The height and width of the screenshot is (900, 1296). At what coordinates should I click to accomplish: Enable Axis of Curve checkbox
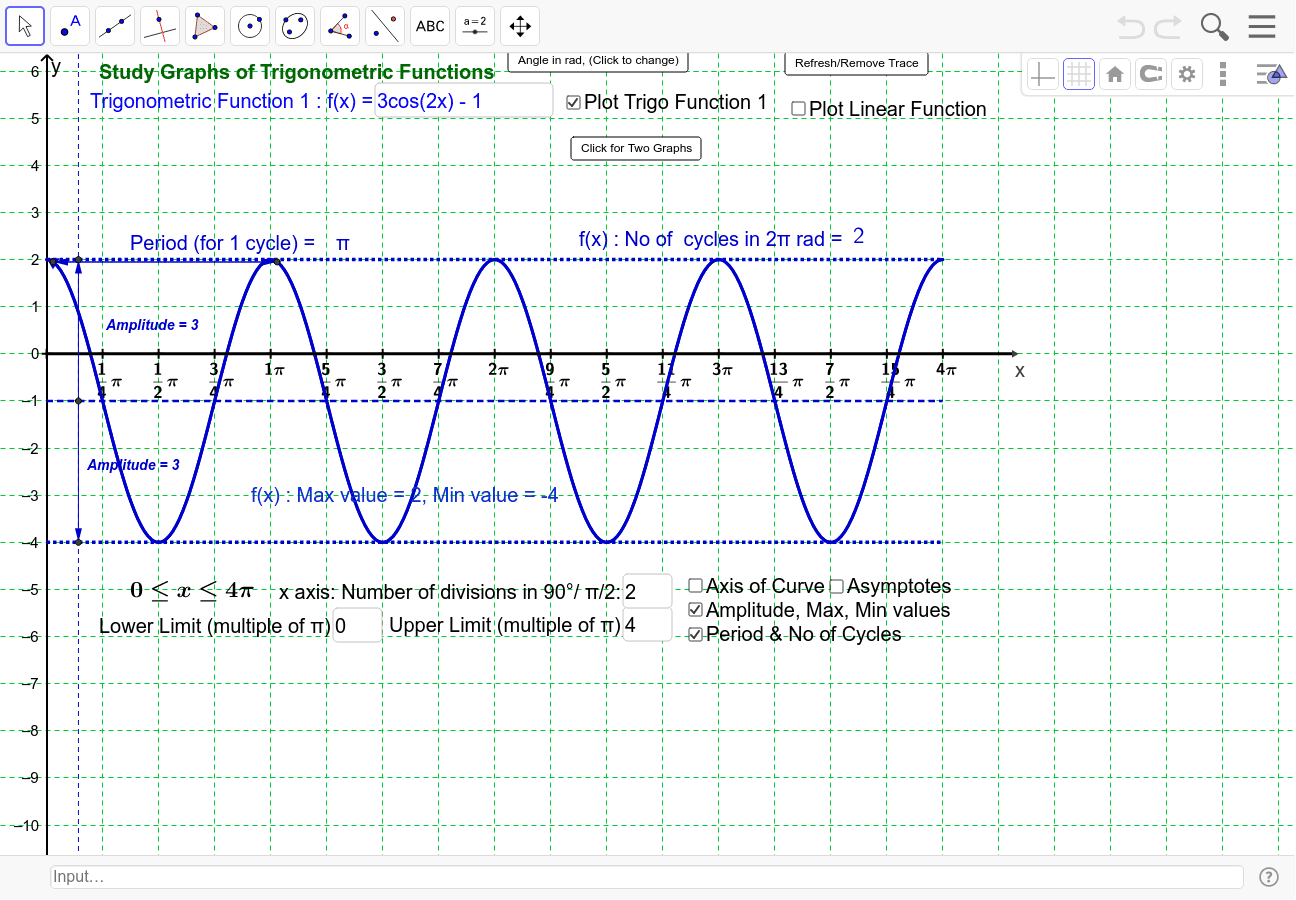(x=696, y=586)
